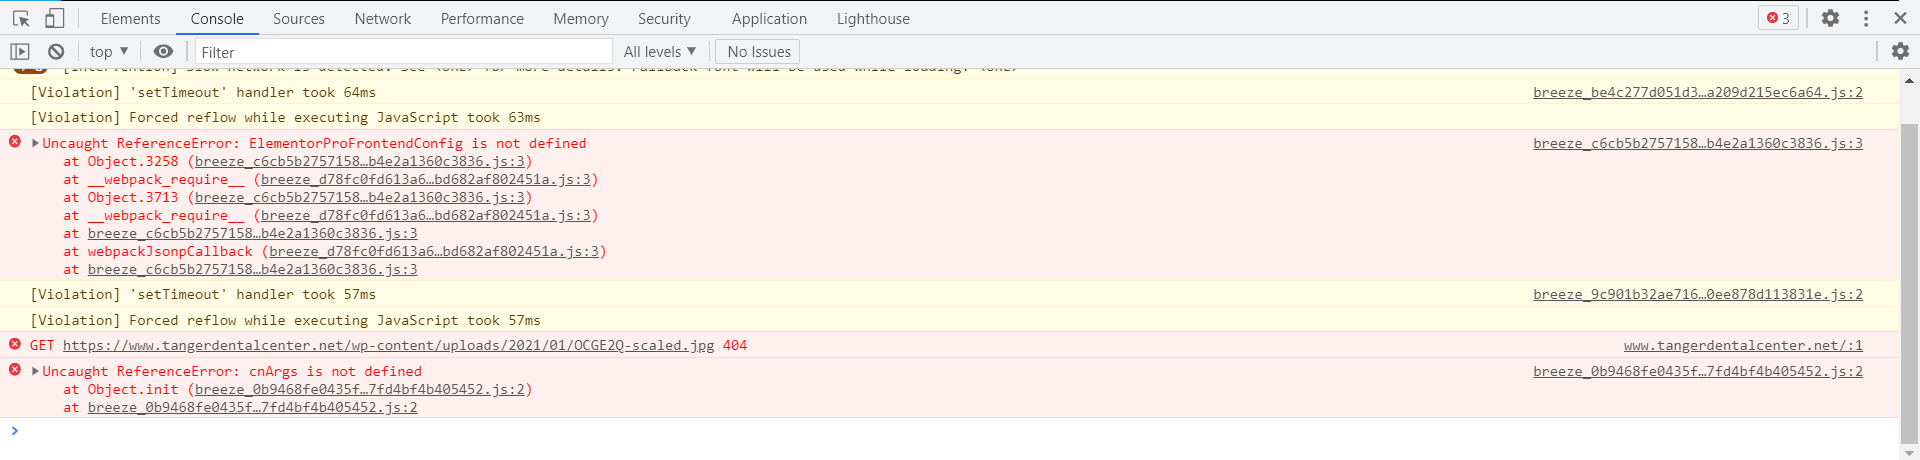
Task: Open the console settings gear
Action: click(x=1900, y=51)
